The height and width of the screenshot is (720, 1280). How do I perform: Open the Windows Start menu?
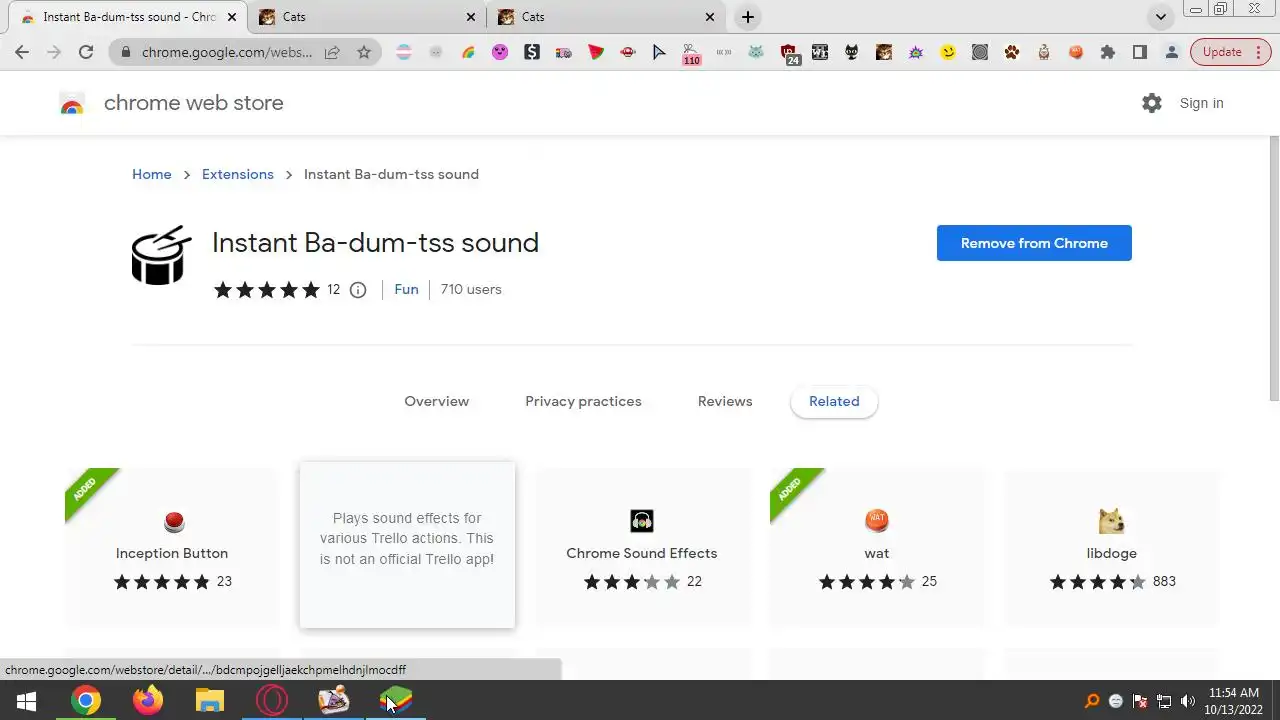[x=26, y=700]
